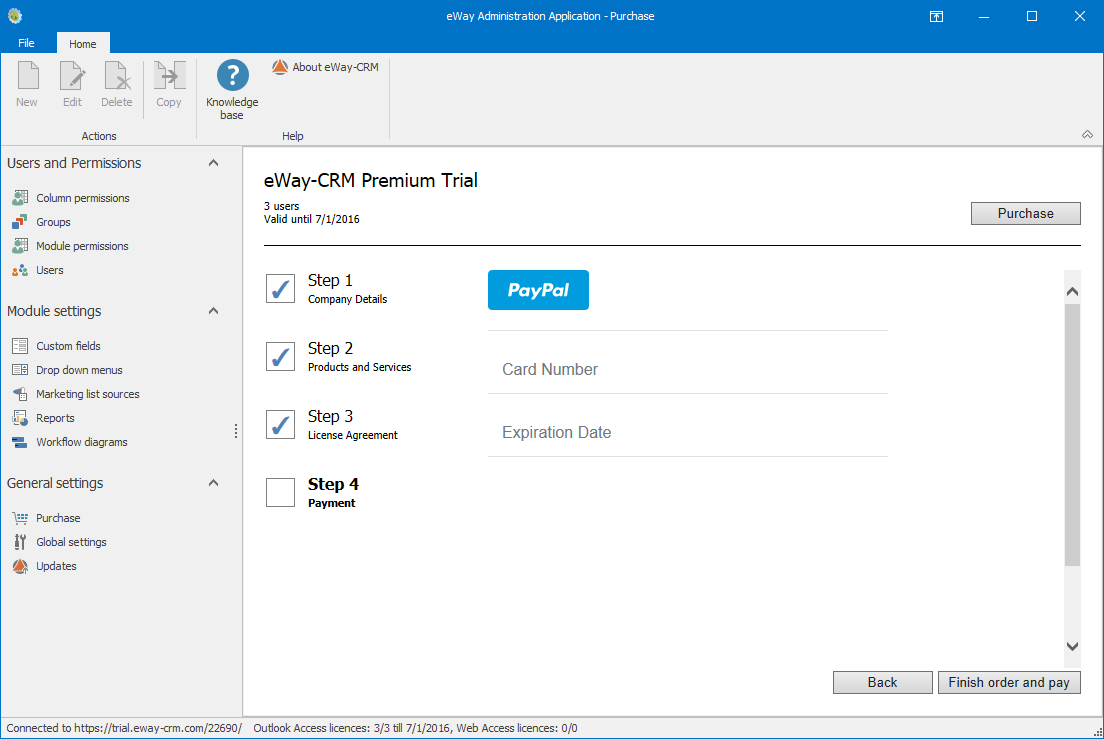The image size is (1104, 739).
Task: Pay with the PayPal button
Action: 538,290
